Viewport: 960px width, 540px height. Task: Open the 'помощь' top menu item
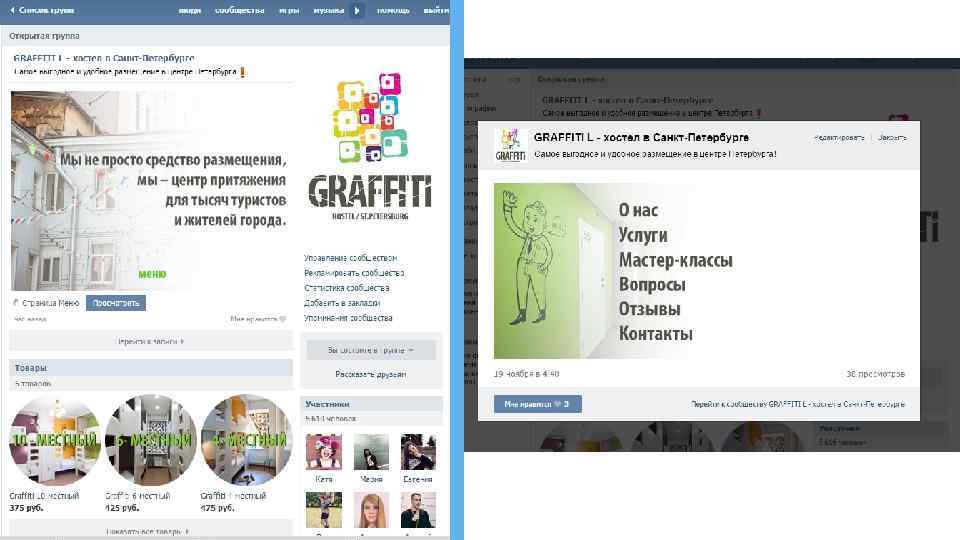point(392,10)
